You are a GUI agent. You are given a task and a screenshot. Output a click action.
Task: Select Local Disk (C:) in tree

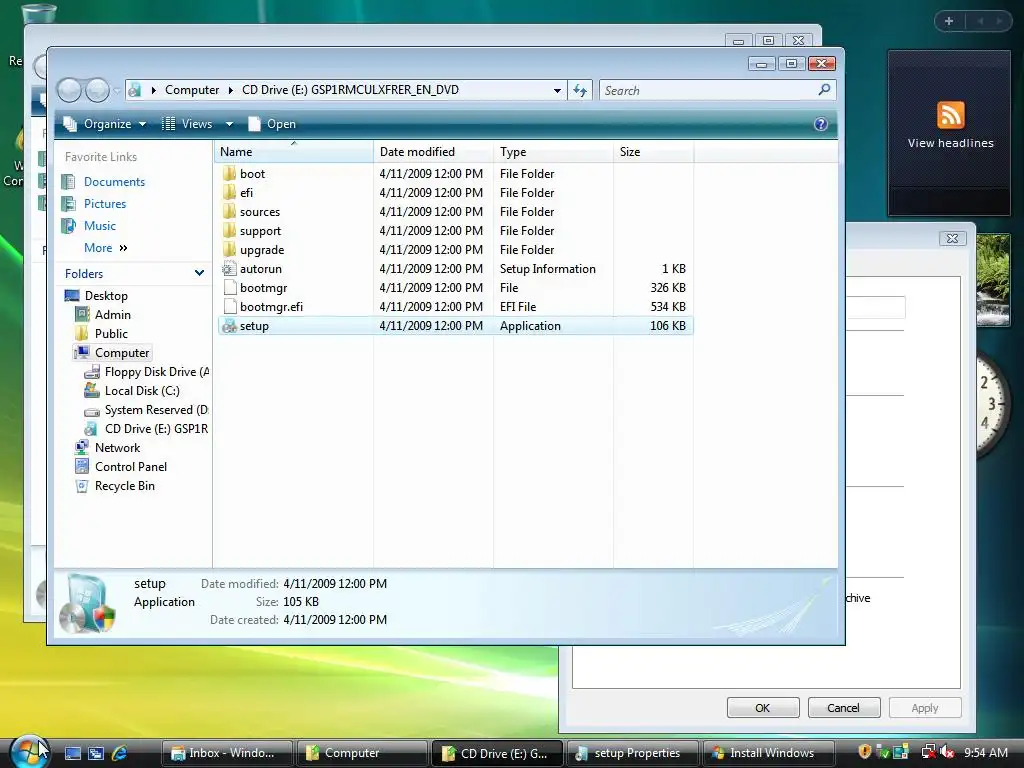tap(142, 391)
